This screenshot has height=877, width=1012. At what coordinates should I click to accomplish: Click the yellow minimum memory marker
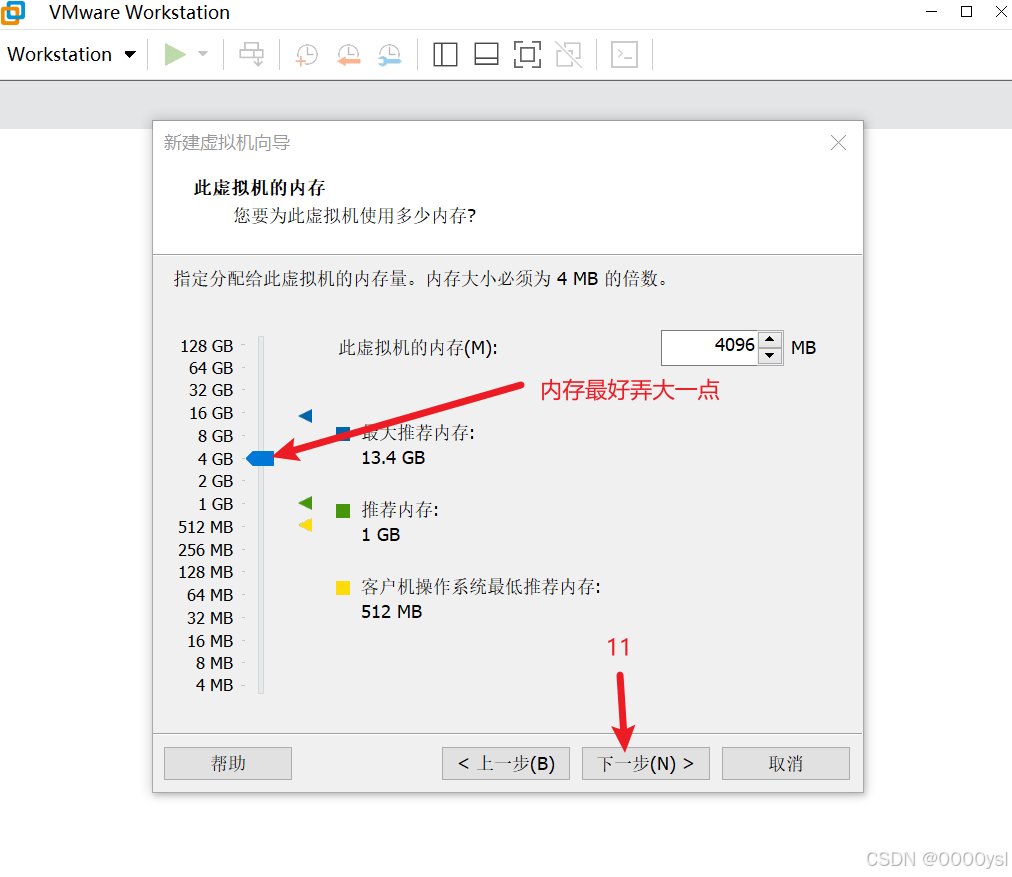click(306, 525)
